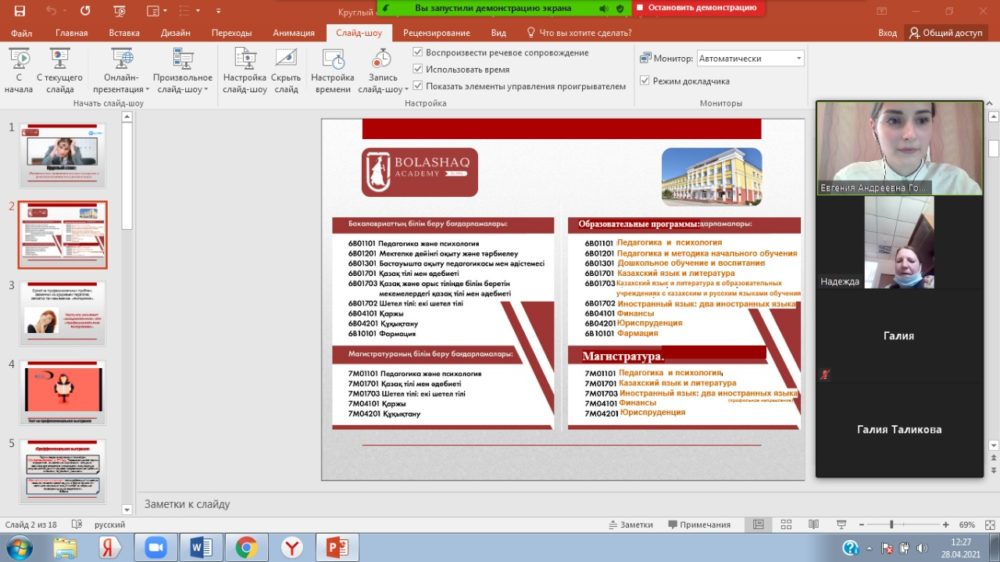Switch to the Главная tab
This screenshot has height=562, width=1000.
click(x=71, y=33)
